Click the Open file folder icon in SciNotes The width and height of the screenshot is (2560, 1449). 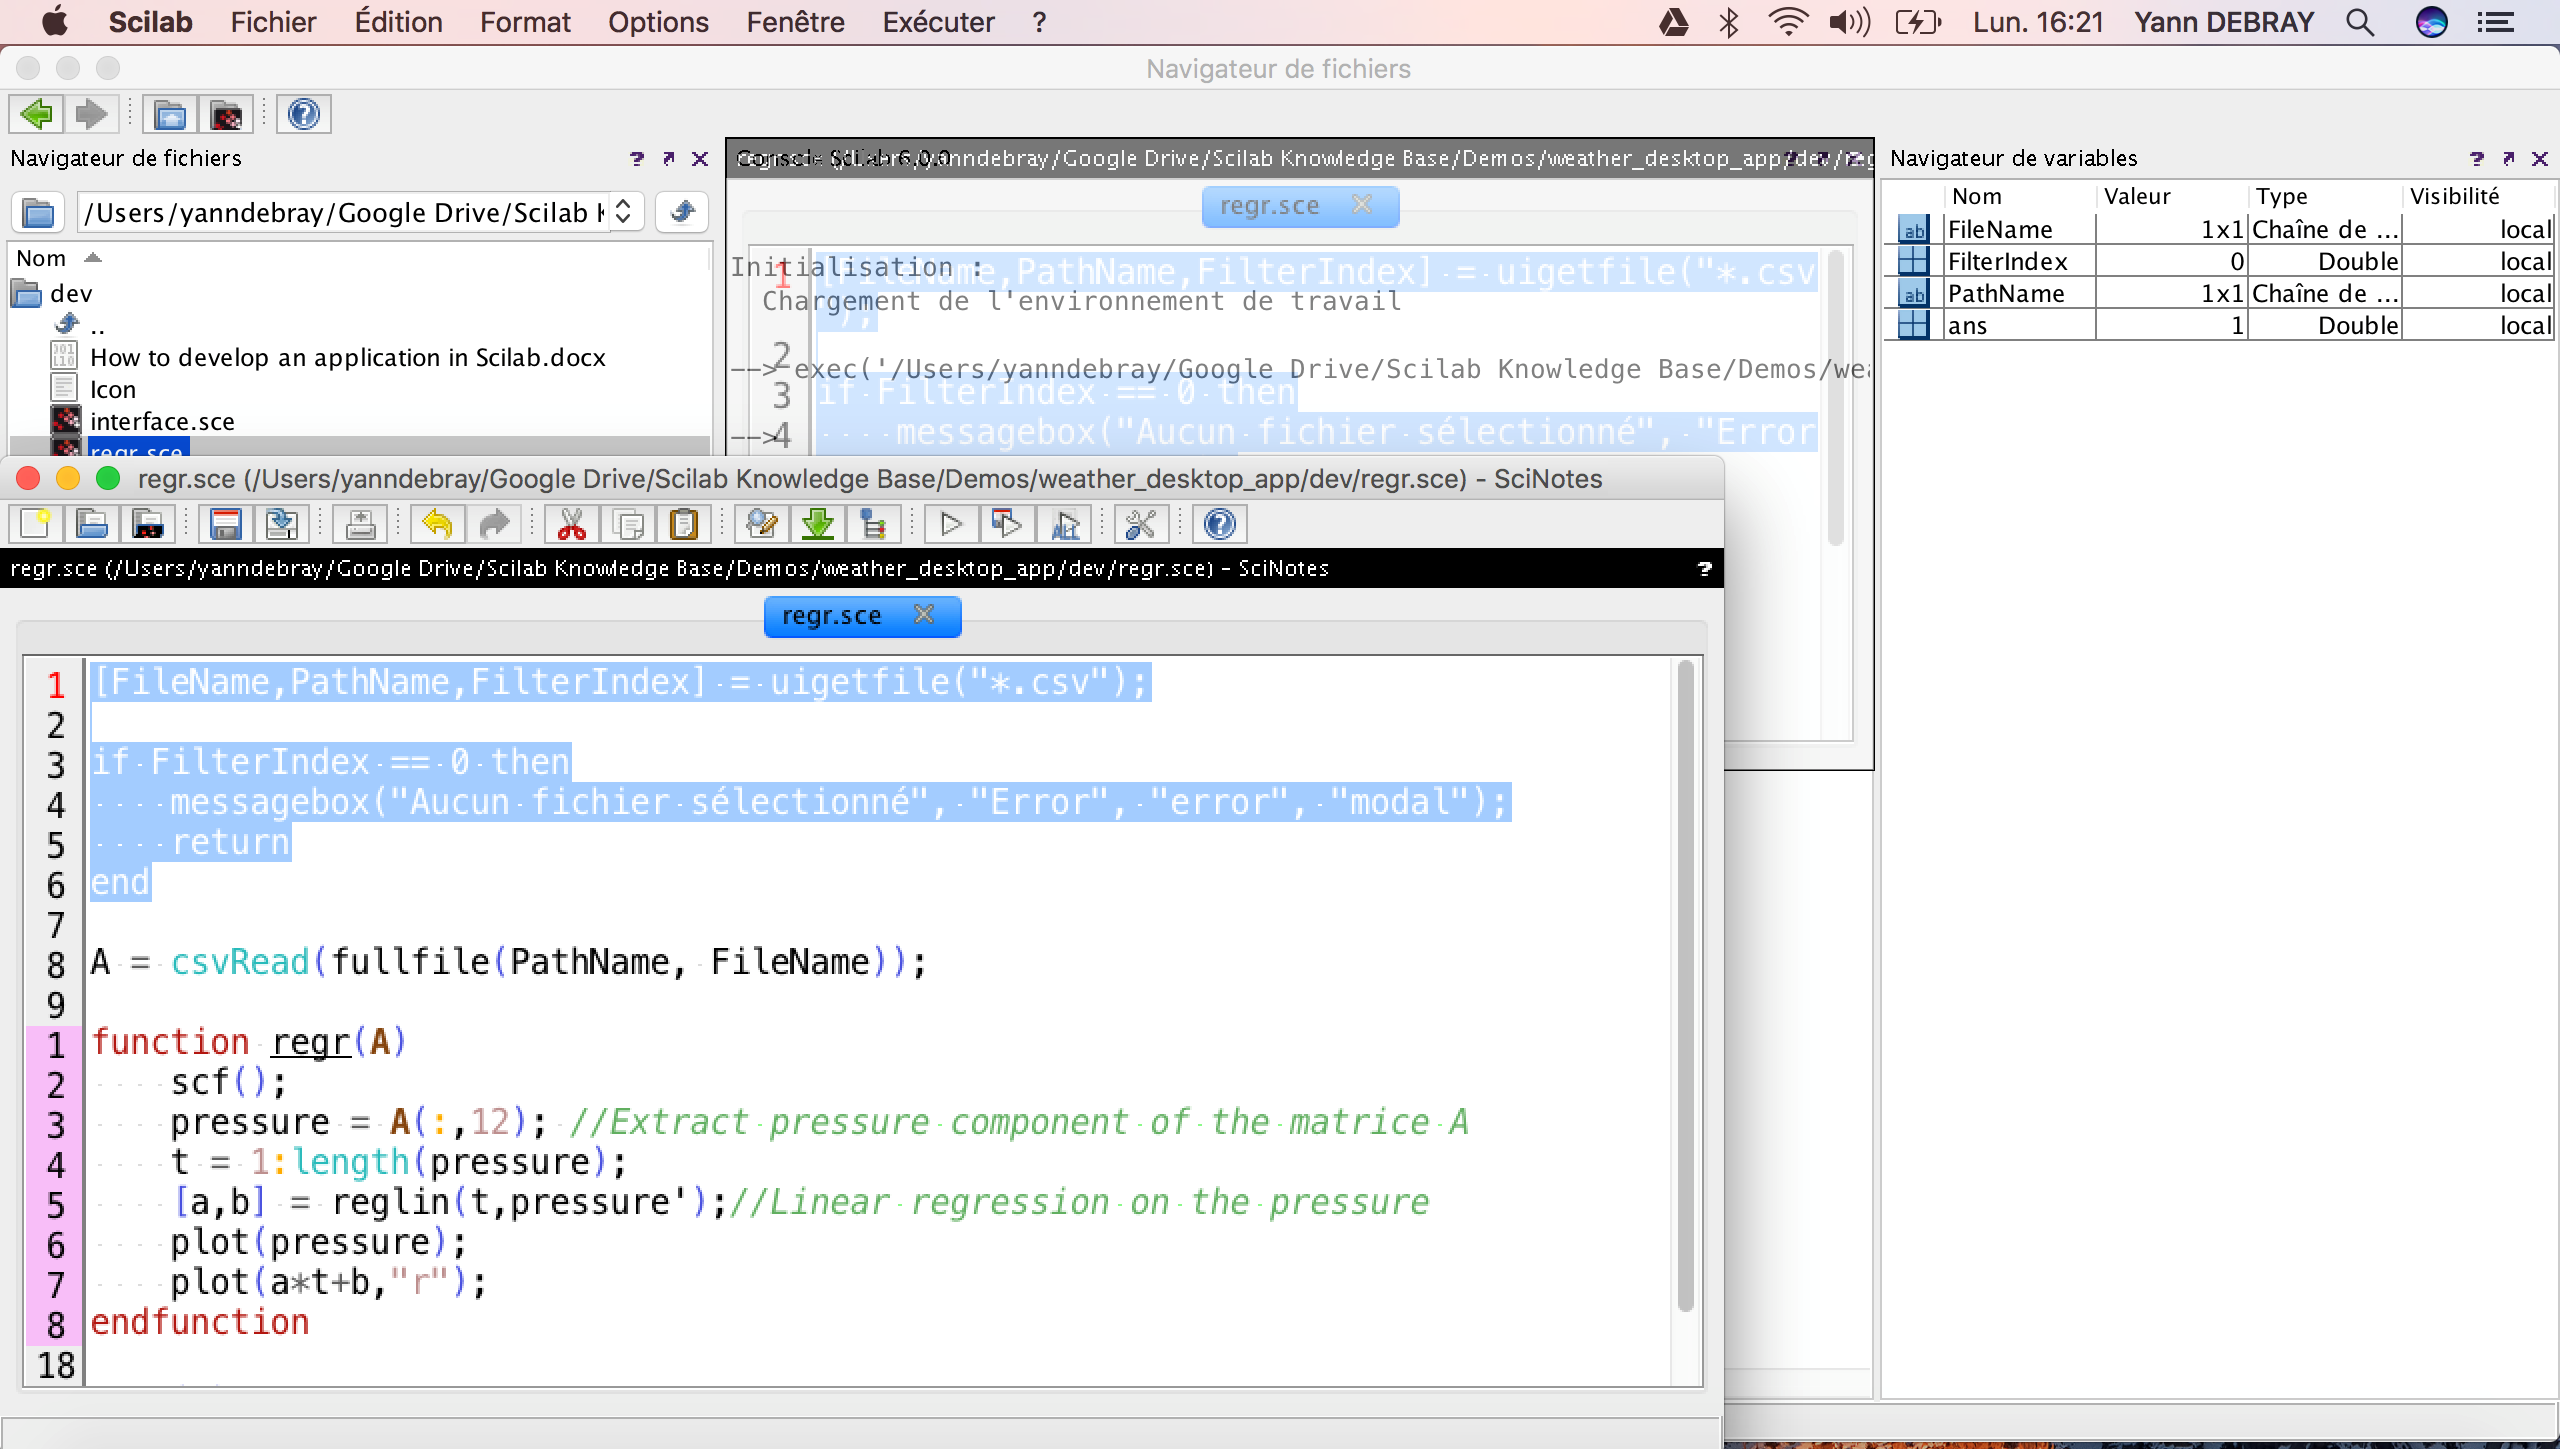(91, 524)
